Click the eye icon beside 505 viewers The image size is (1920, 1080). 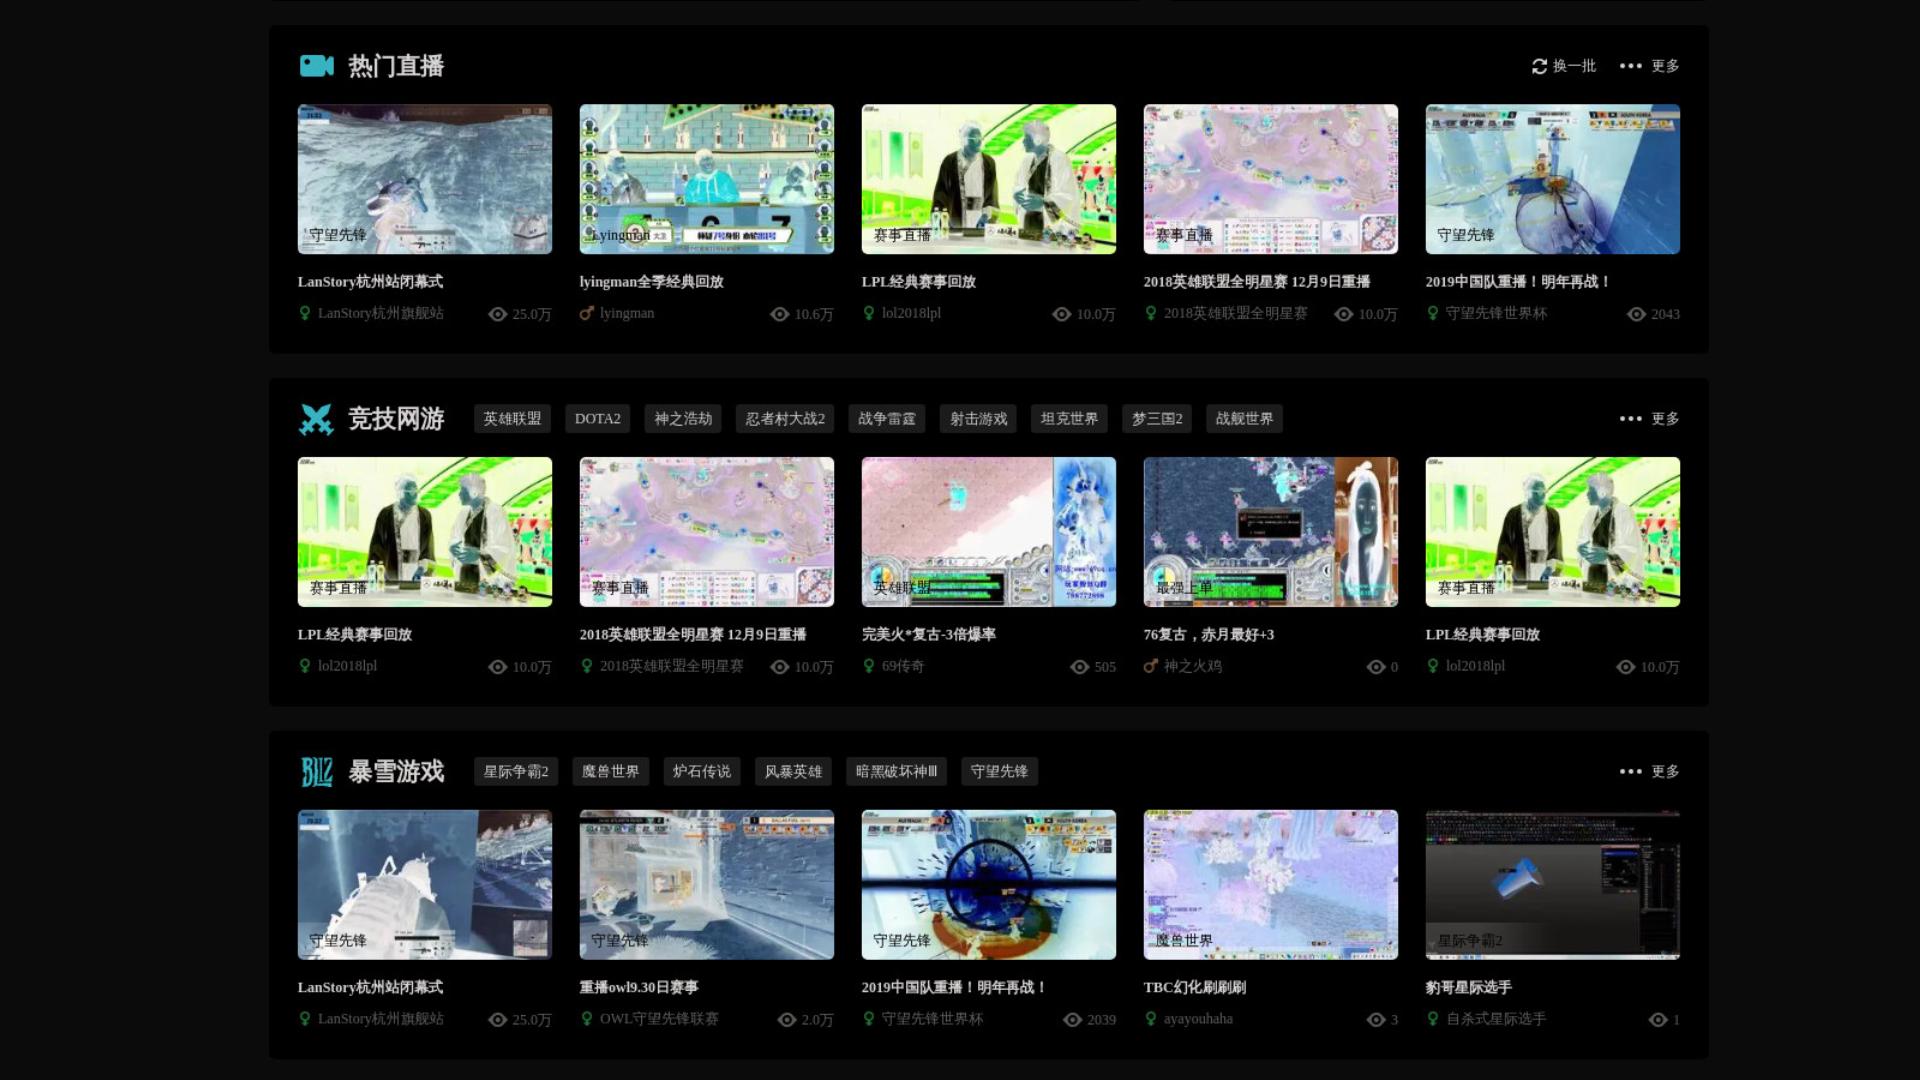pos(1080,667)
